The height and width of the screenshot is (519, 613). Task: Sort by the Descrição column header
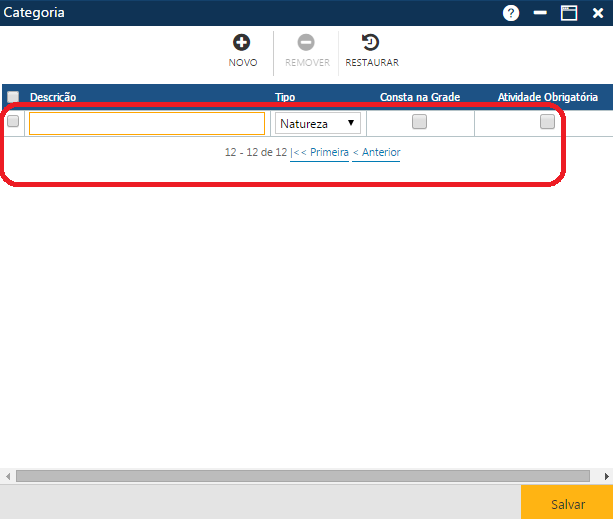pos(54,97)
